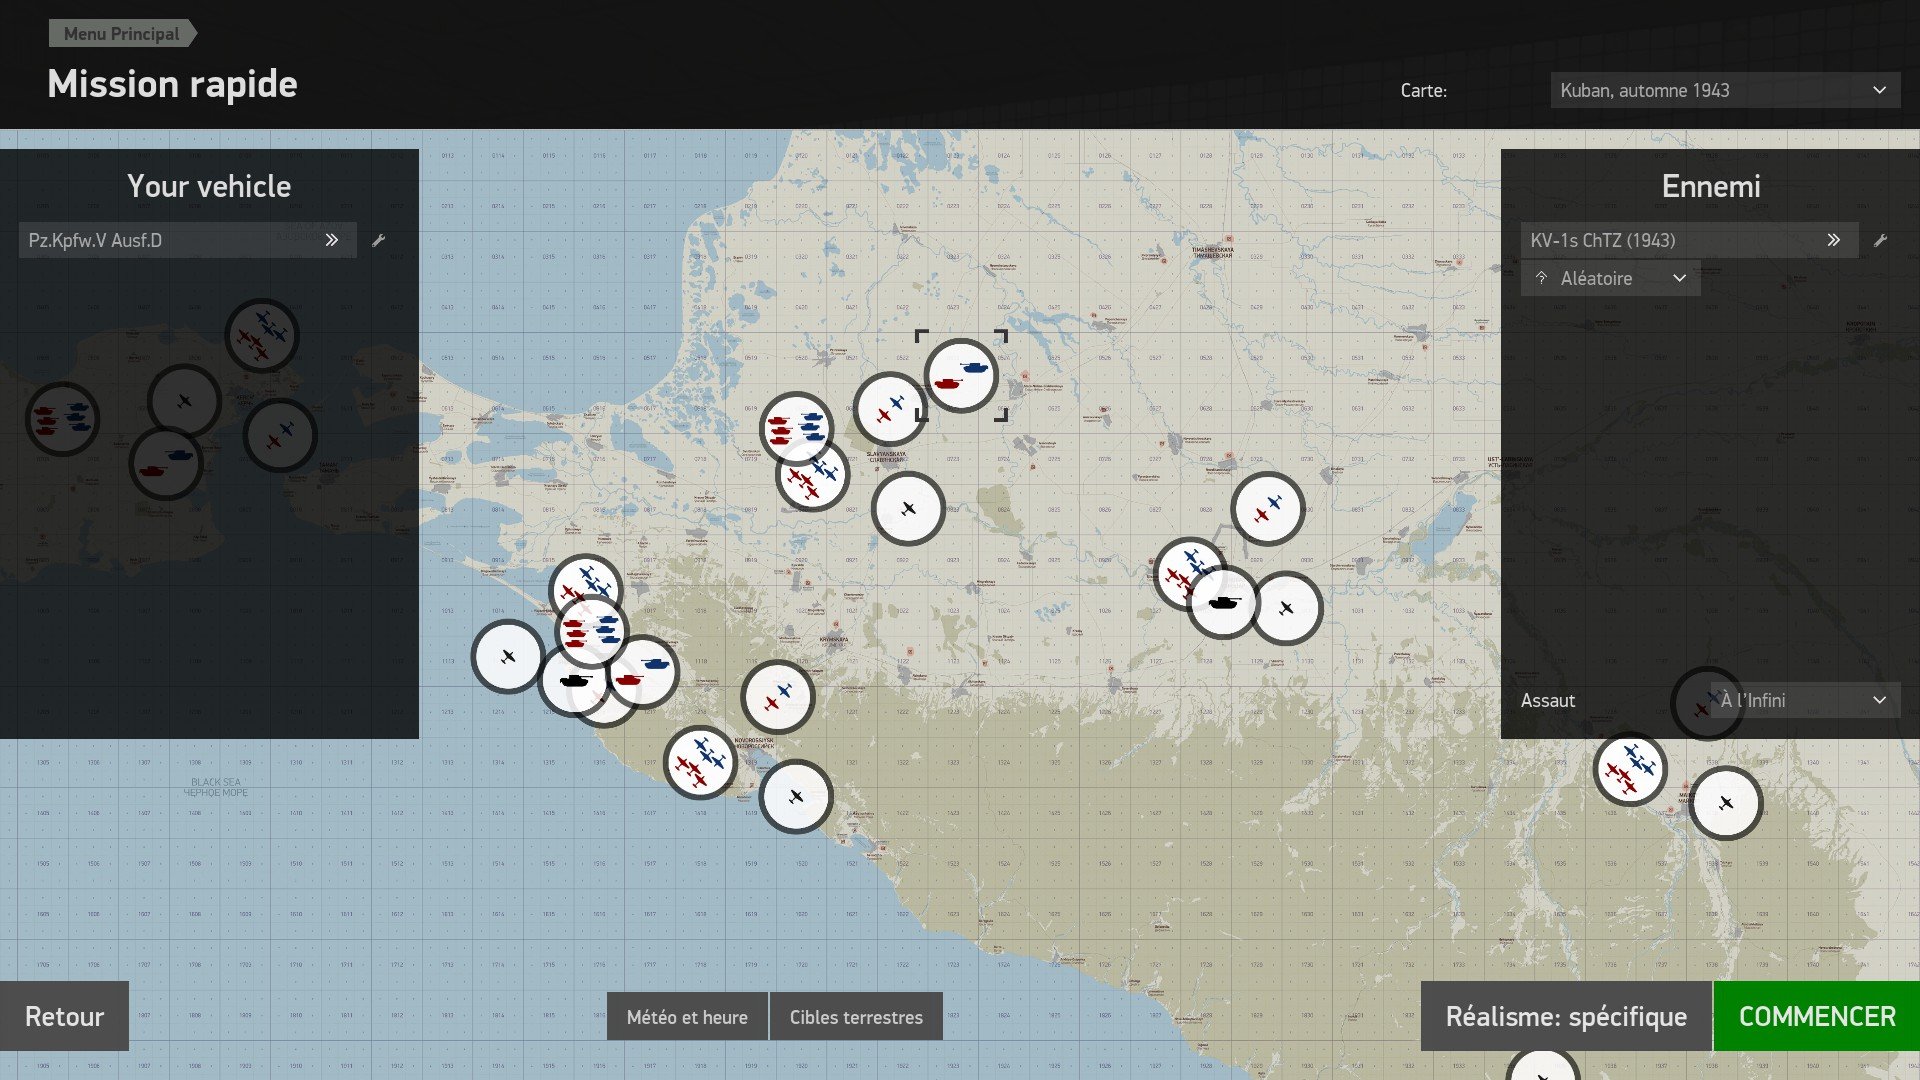Open the Aléatoire dropdown
1920x1080 pixels.
(x=1610, y=278)
